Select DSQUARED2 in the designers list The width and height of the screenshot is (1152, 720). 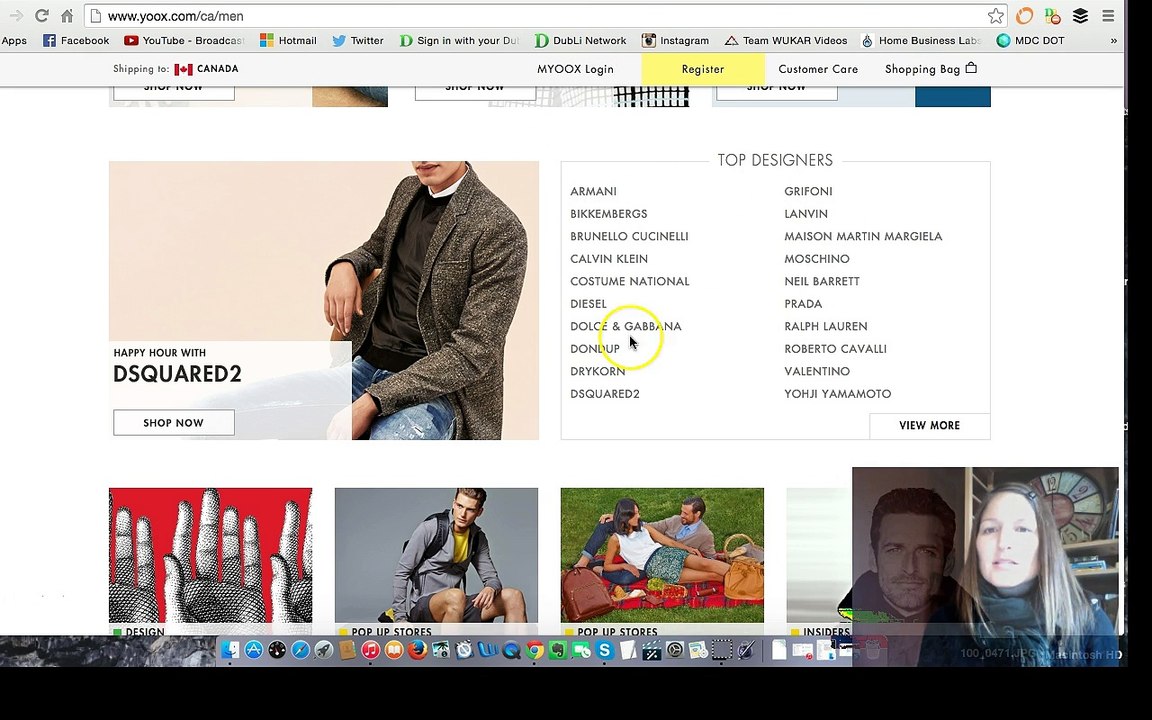tap(605, 394)
